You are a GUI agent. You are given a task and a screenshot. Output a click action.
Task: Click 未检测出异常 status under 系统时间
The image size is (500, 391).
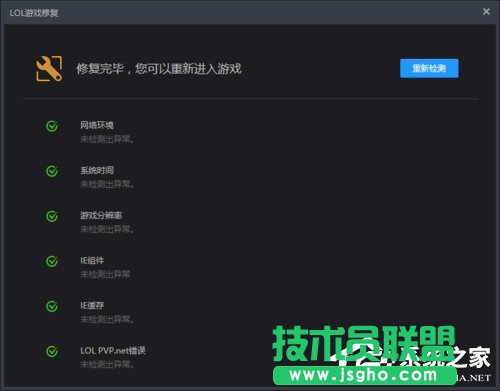click(107, 184)
